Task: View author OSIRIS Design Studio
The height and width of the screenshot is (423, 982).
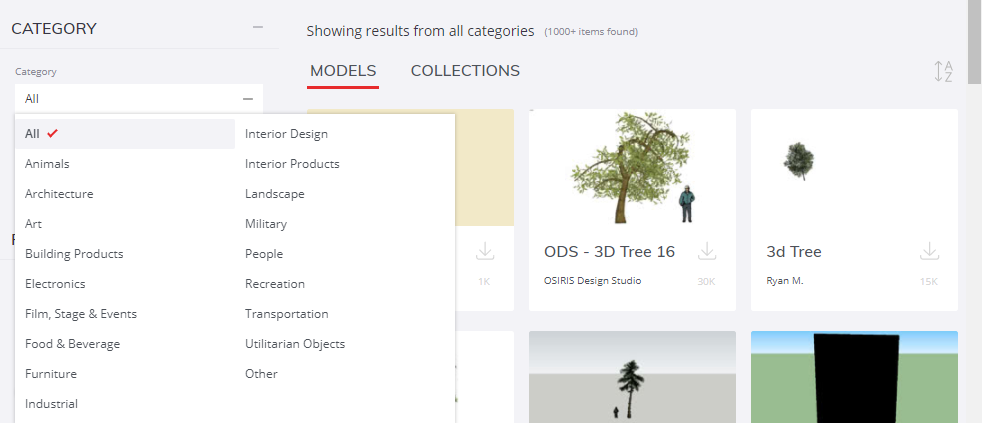Action: click(592, 281)
